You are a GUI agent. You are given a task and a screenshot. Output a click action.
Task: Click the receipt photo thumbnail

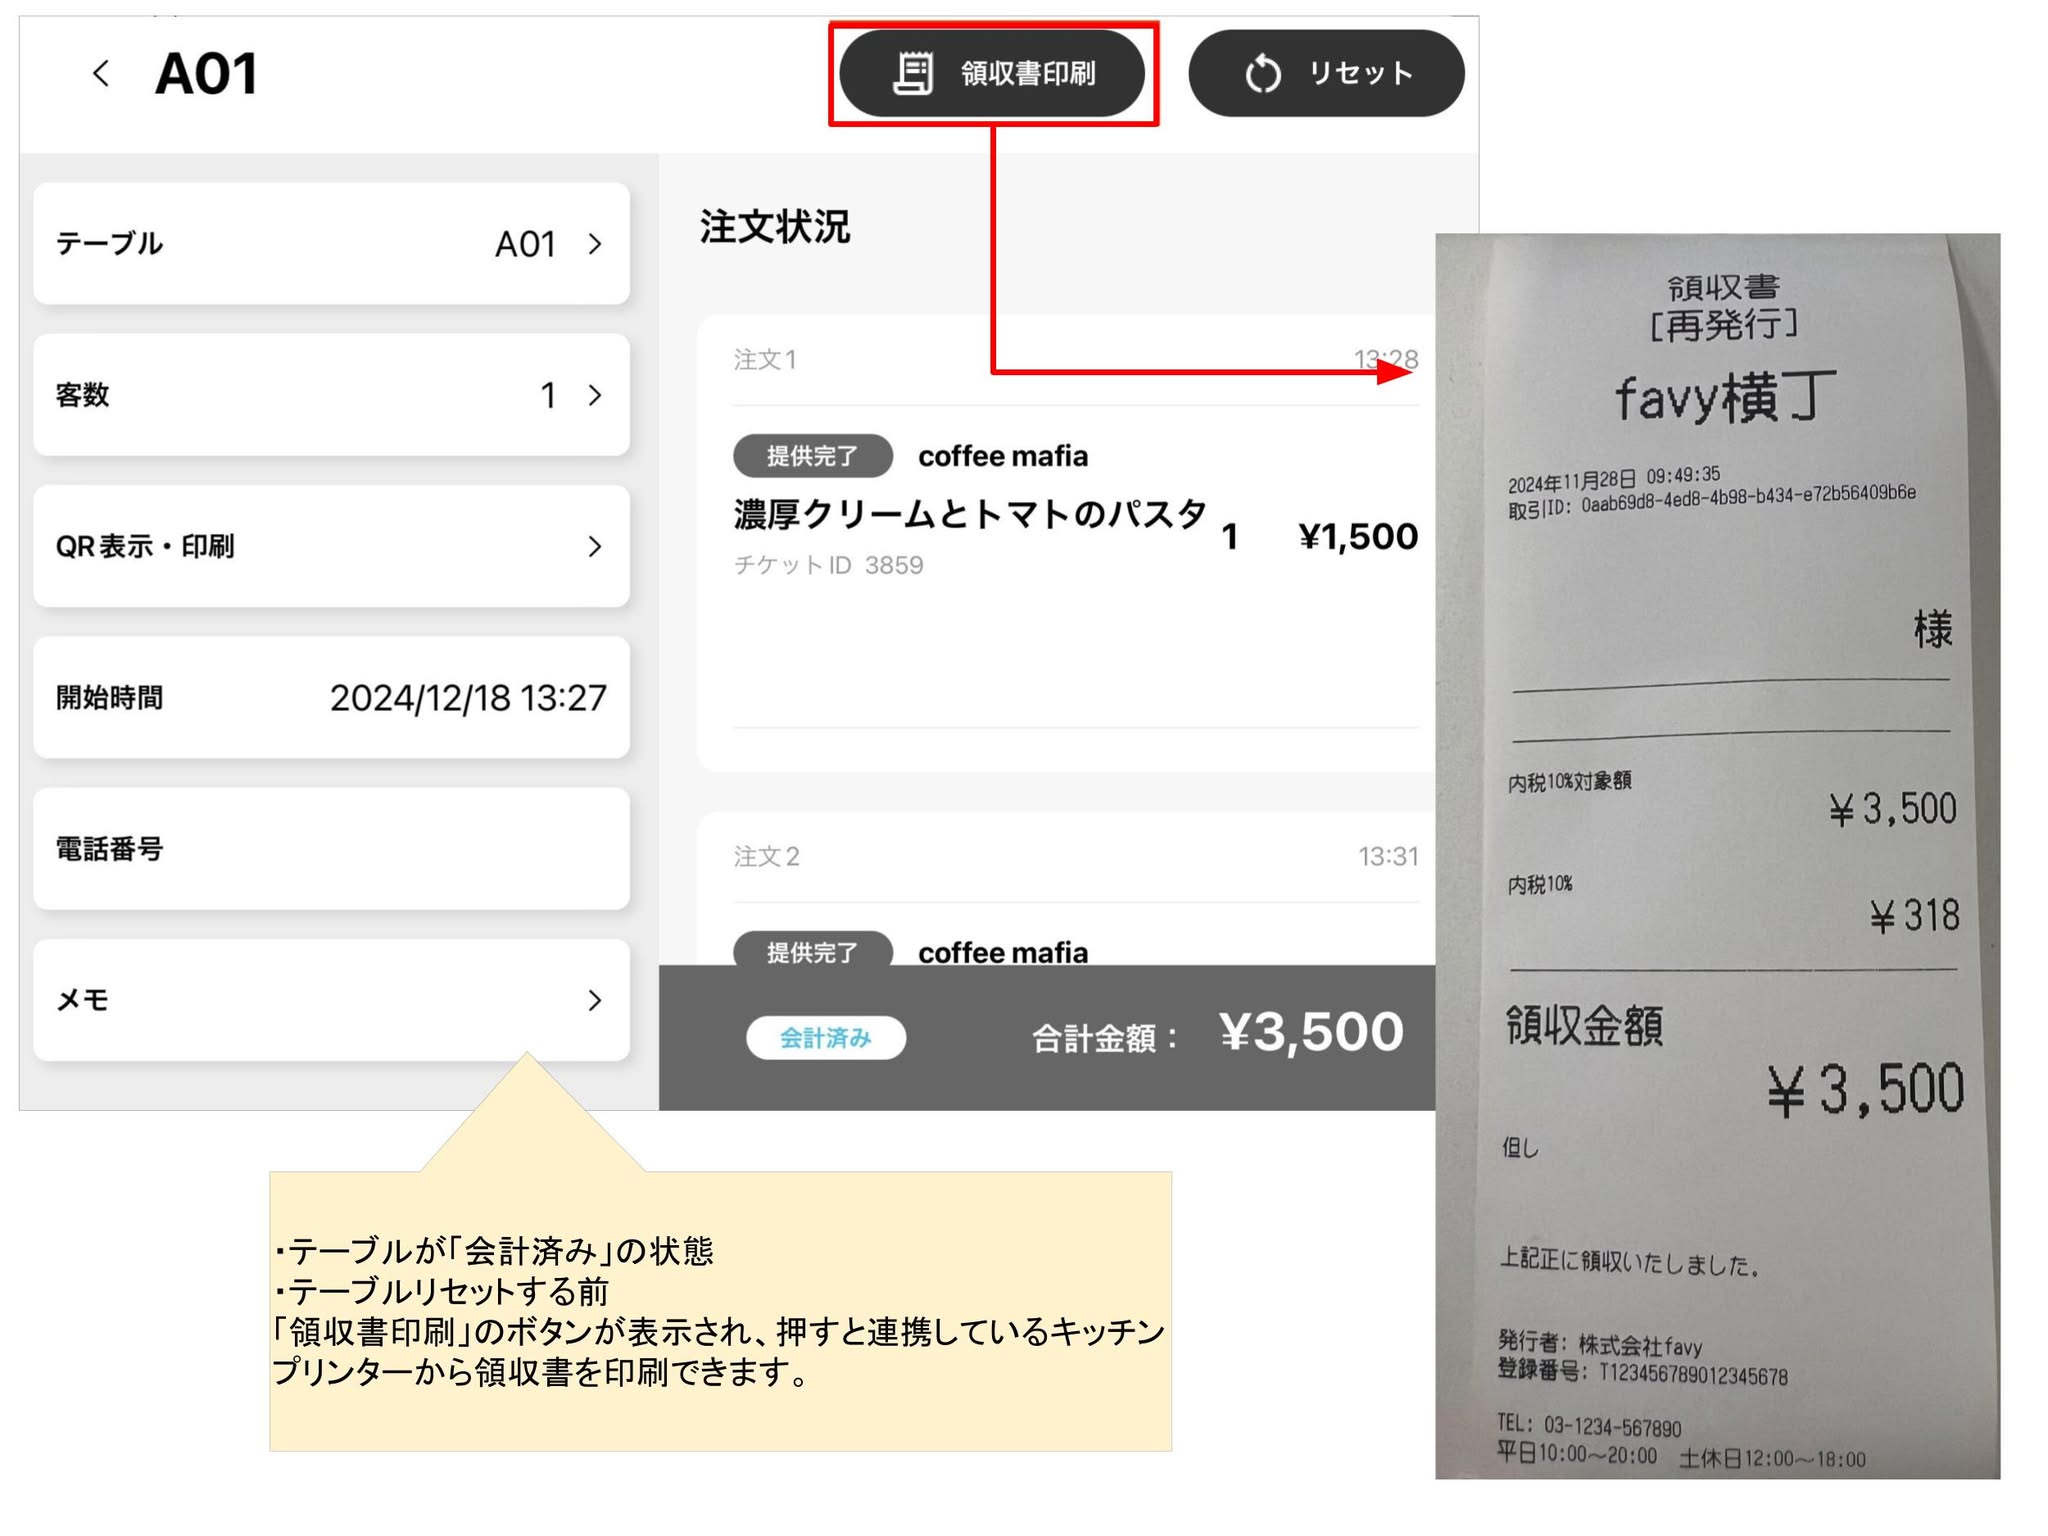pyautogui.click(x=1717, y=855)
